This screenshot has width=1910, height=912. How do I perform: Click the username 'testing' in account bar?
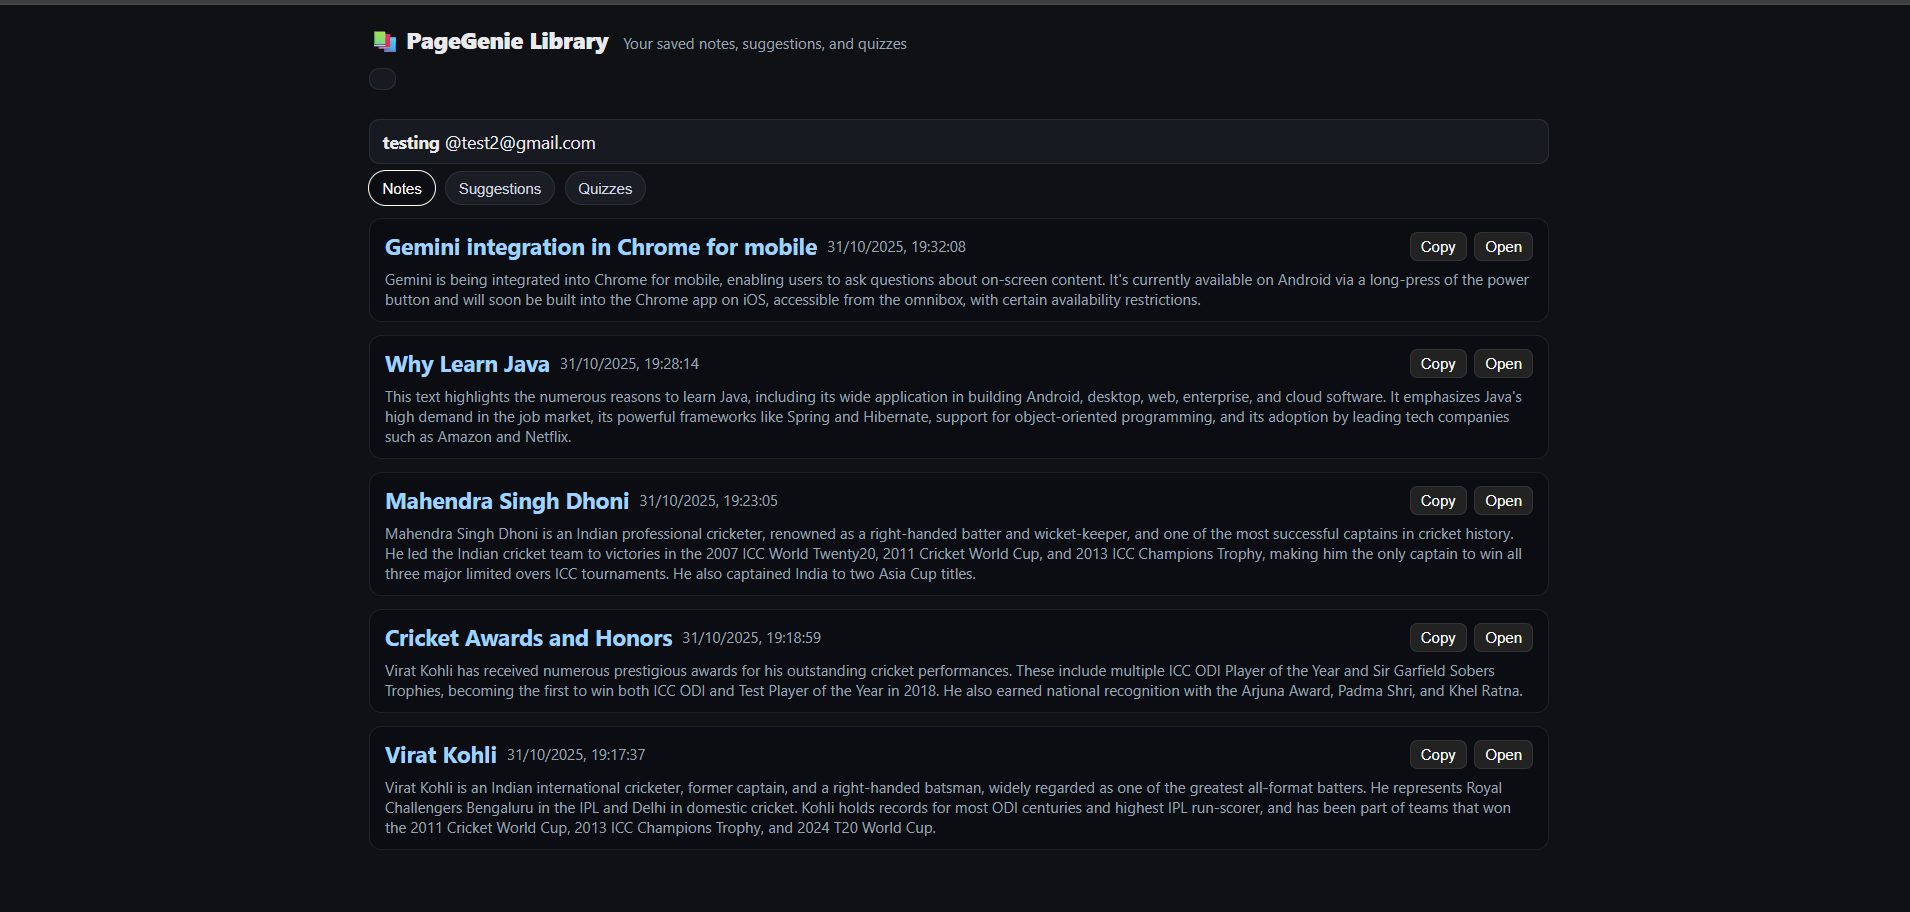(x=411, y=143)
